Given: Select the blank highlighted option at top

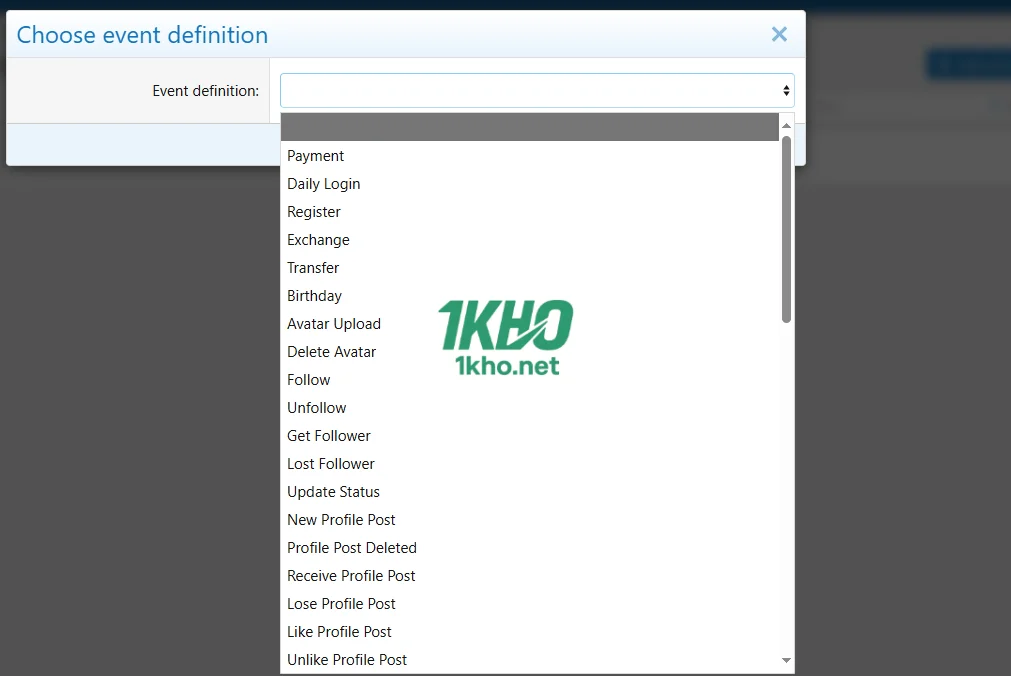Looking at the screenshot, I should (x=529, y=127).
